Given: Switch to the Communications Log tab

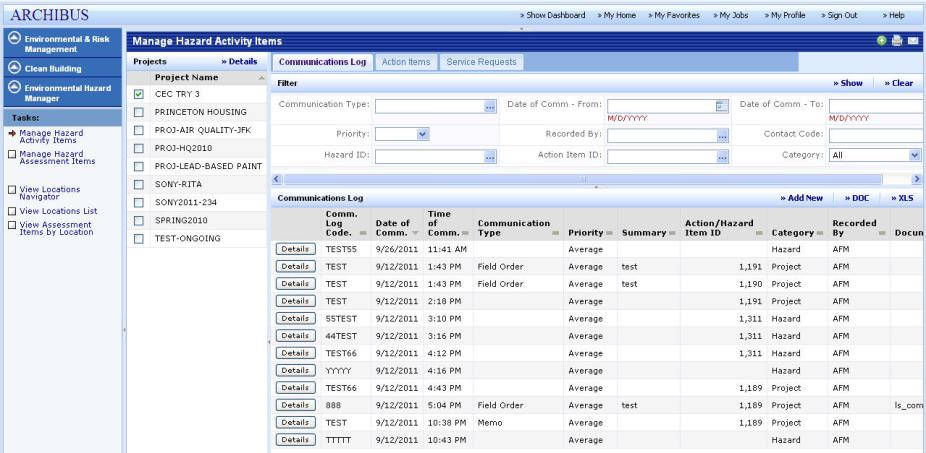Looking at the screenshot, I should pos(322,62).
